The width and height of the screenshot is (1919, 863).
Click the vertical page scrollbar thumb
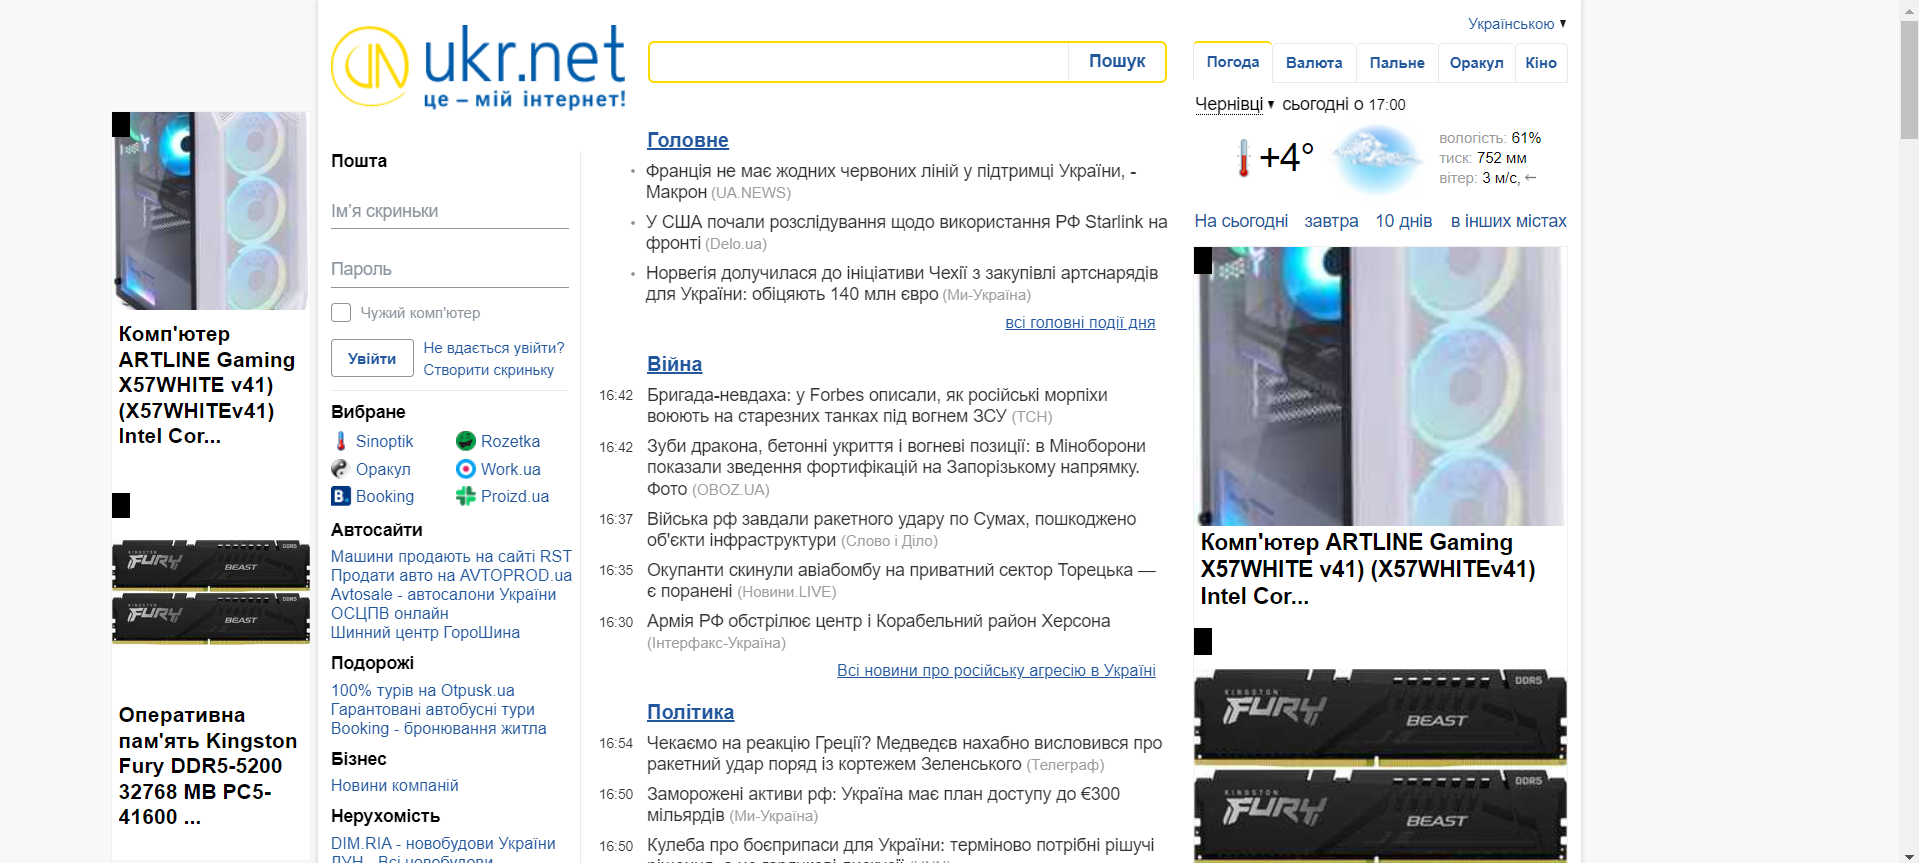(x=1908, y=80)
